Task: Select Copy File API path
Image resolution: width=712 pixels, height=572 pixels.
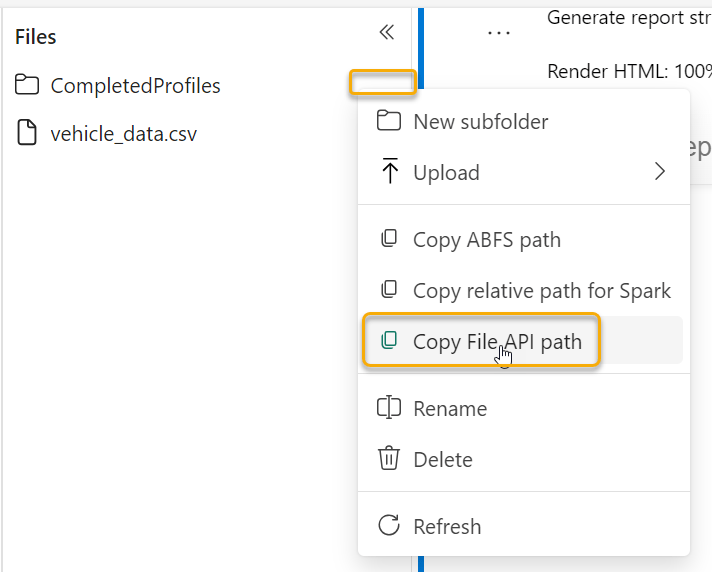Action: coord(497,341)
